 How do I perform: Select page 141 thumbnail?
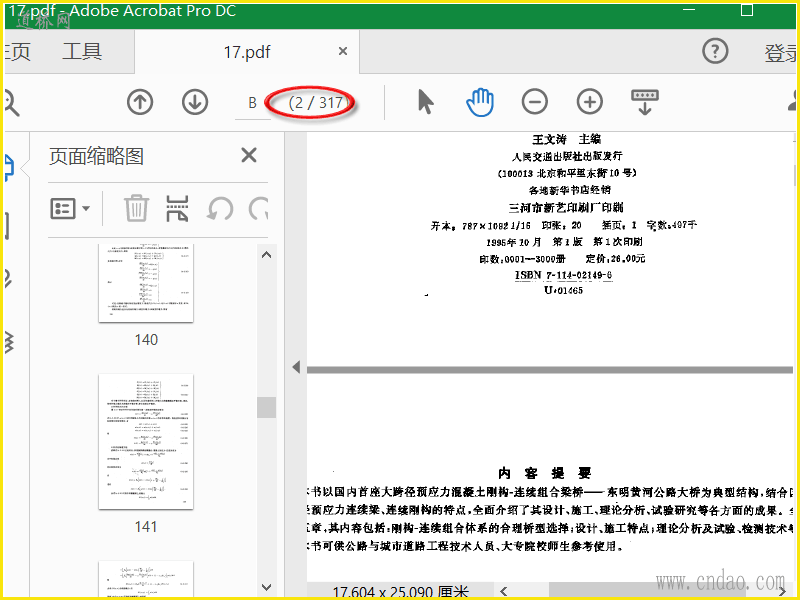pos(146,441)
